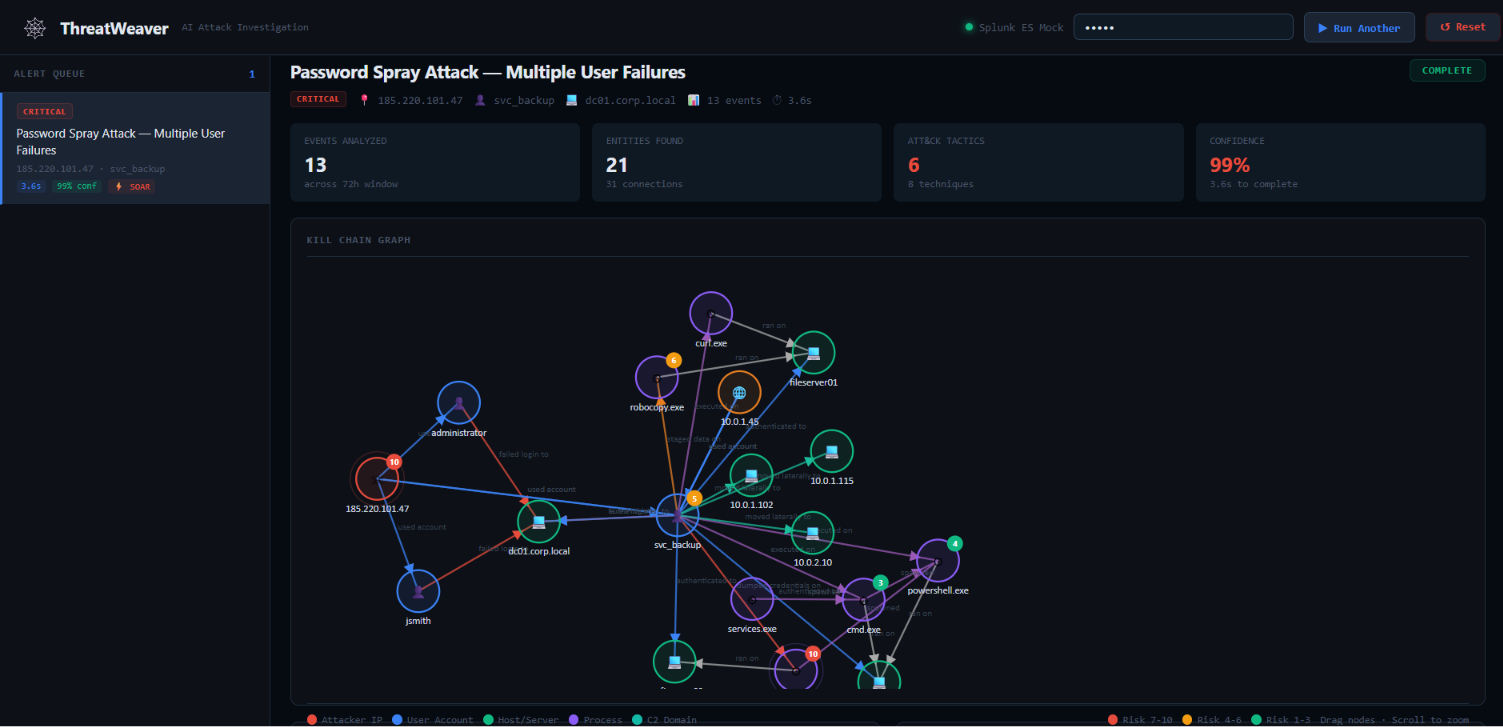This screenshot has width=1503, height=727.
Task: Select the powershell.exe process node
Action: click(x=938, y=561)
